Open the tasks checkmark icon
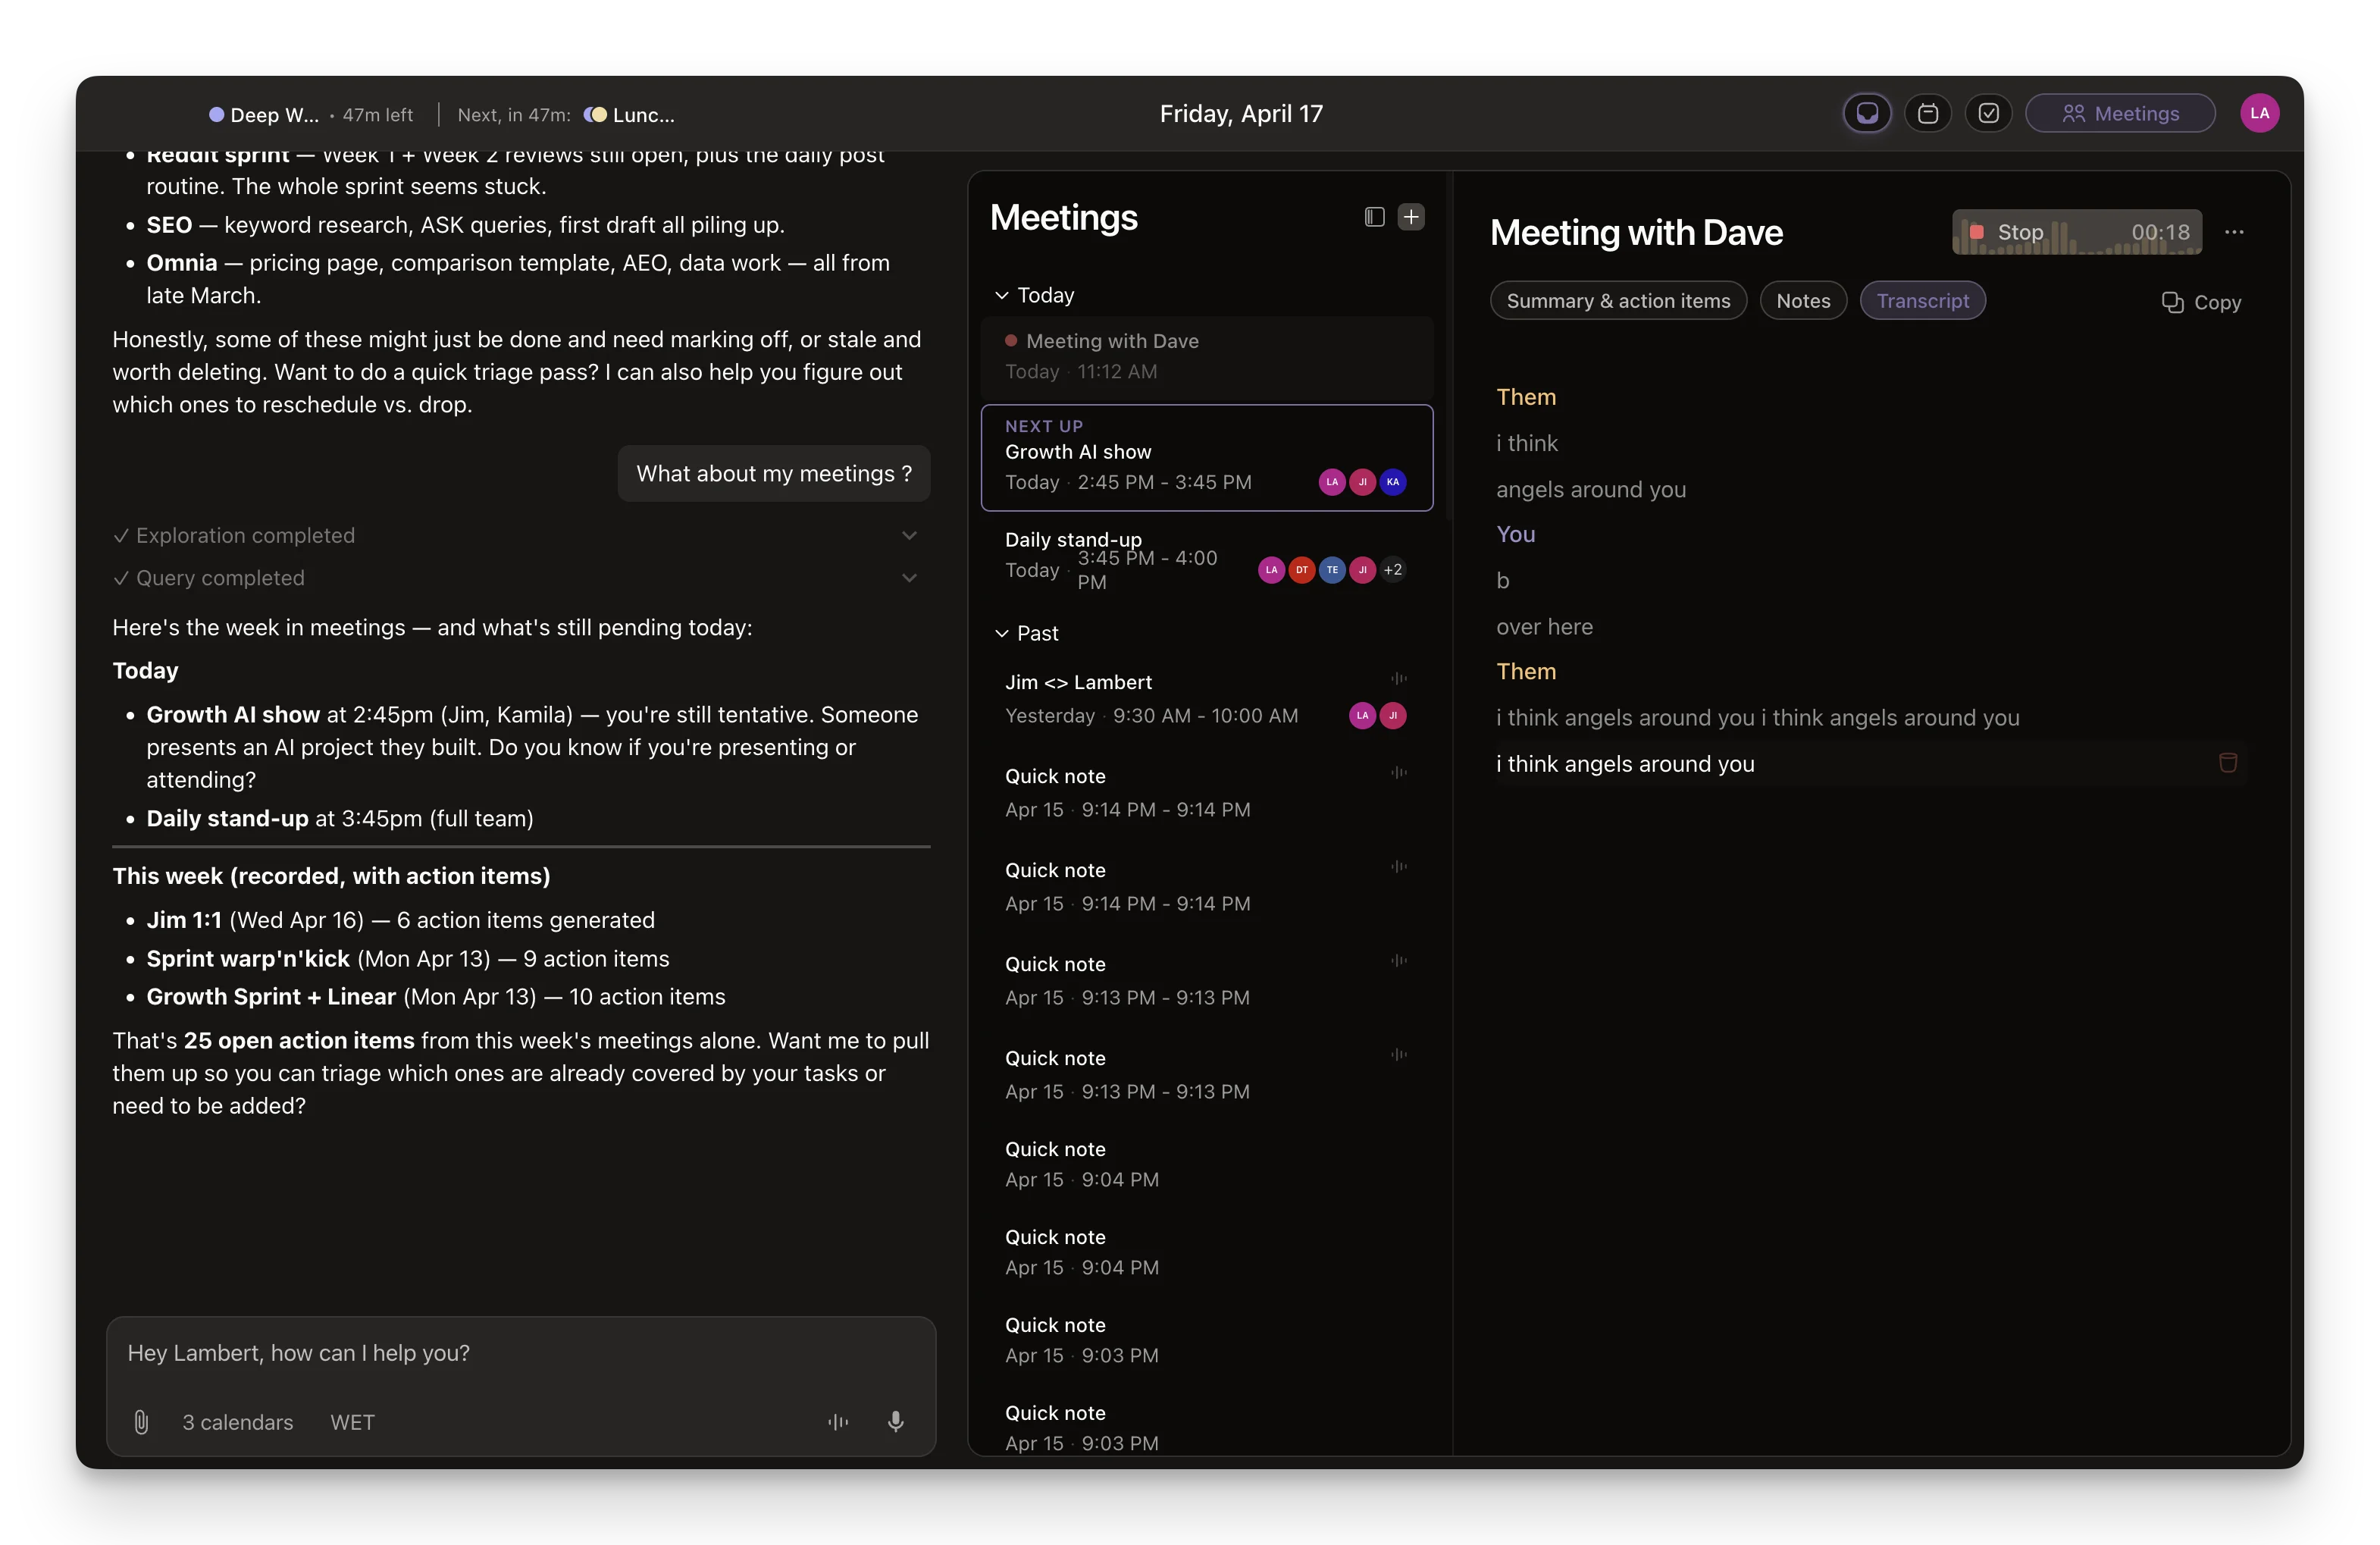Image resolution: width=2380 pixels, height=1545 pixels. click(1988, 113)
